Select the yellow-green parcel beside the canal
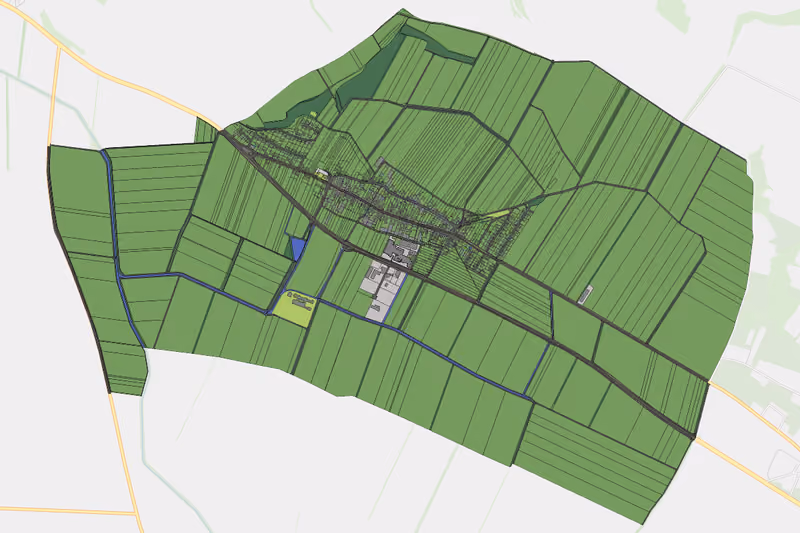 [x=293, y=309]
